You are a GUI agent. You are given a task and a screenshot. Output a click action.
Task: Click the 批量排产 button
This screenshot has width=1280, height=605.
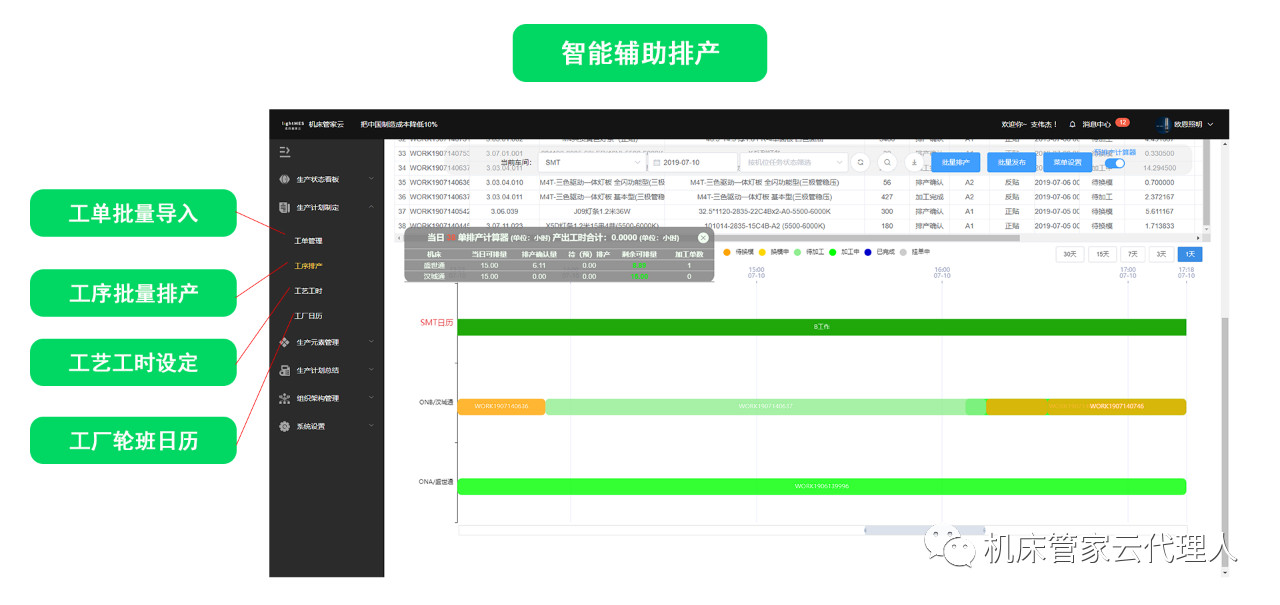point(956,162)
